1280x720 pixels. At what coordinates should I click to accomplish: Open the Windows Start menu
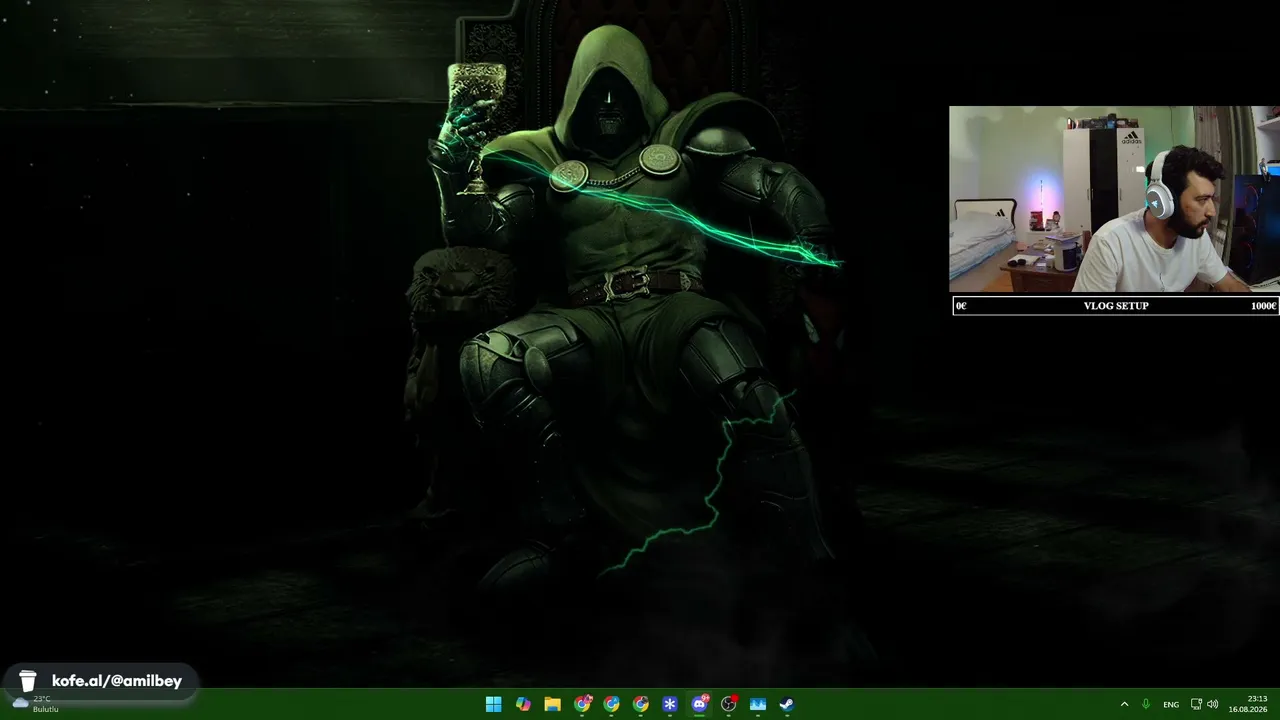pyautogui.click(x=494, y=704)
